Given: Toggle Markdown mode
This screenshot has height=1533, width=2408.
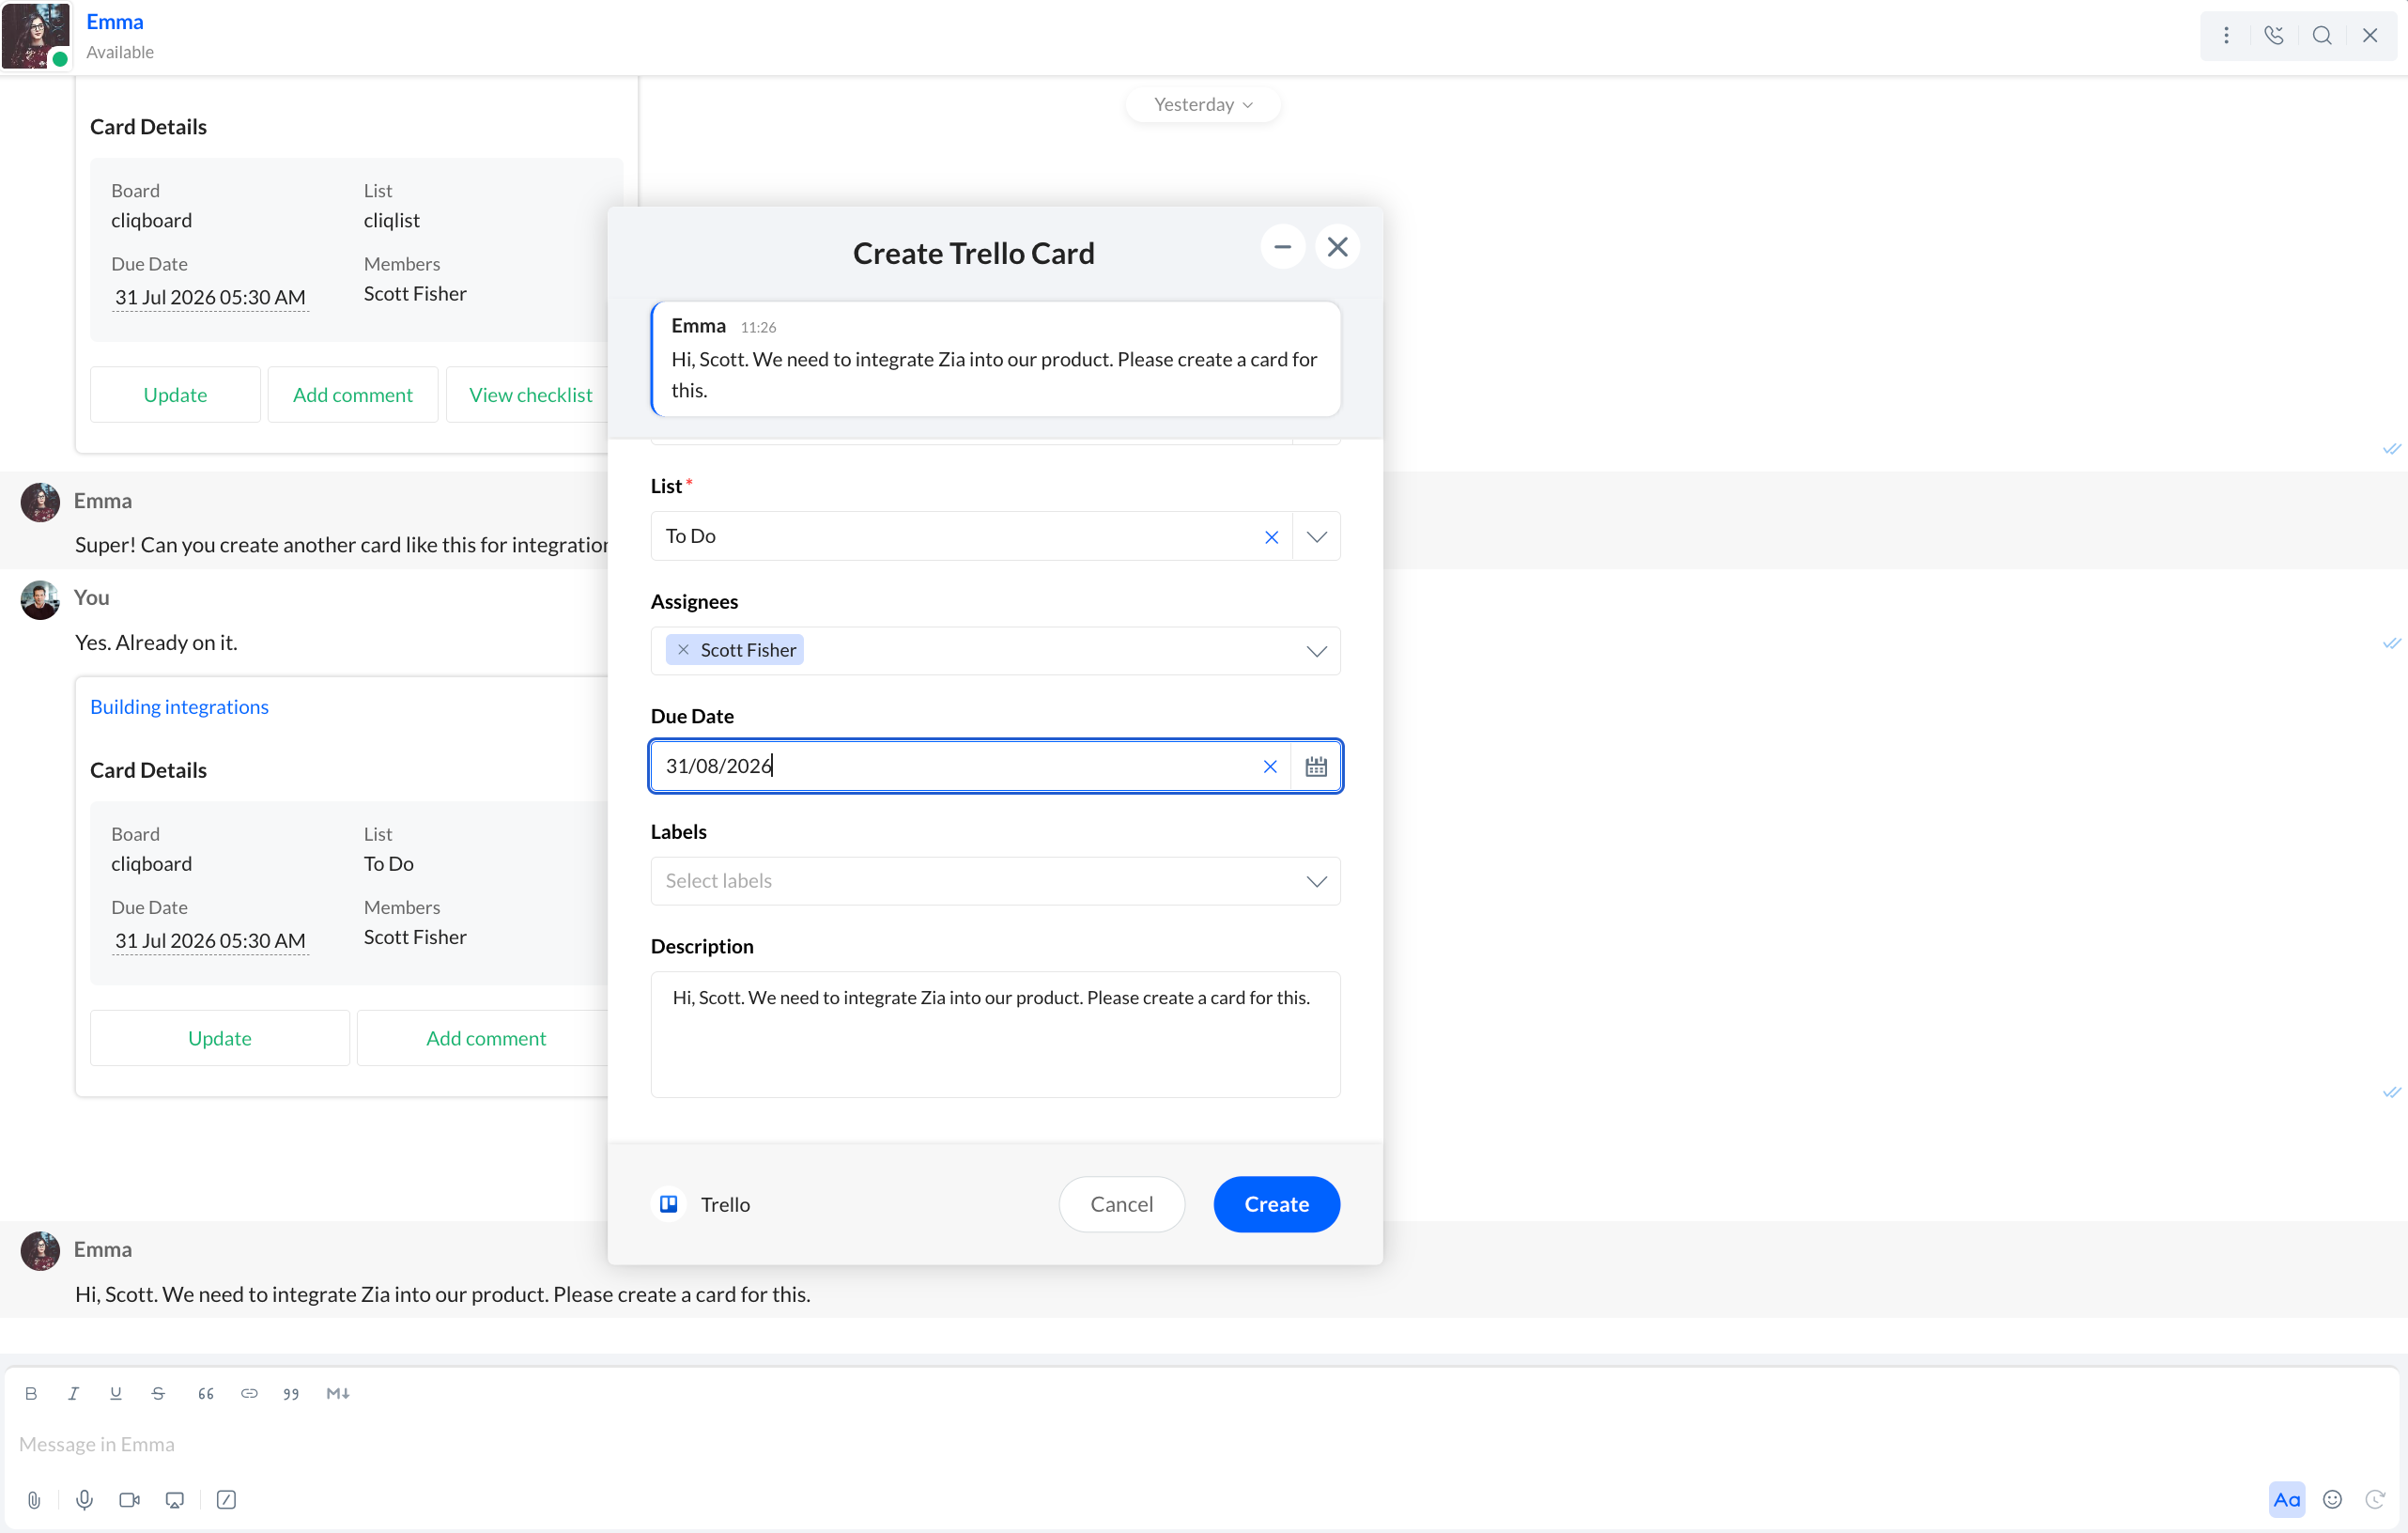Looking at the screenshot, I should pos(338,1393).
